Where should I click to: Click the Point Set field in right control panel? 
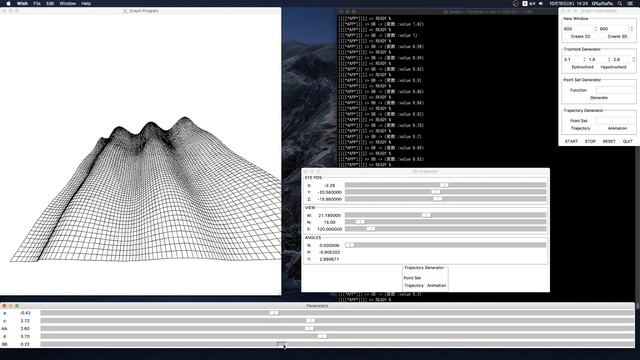pyautogui.click(x=615, y=120)
